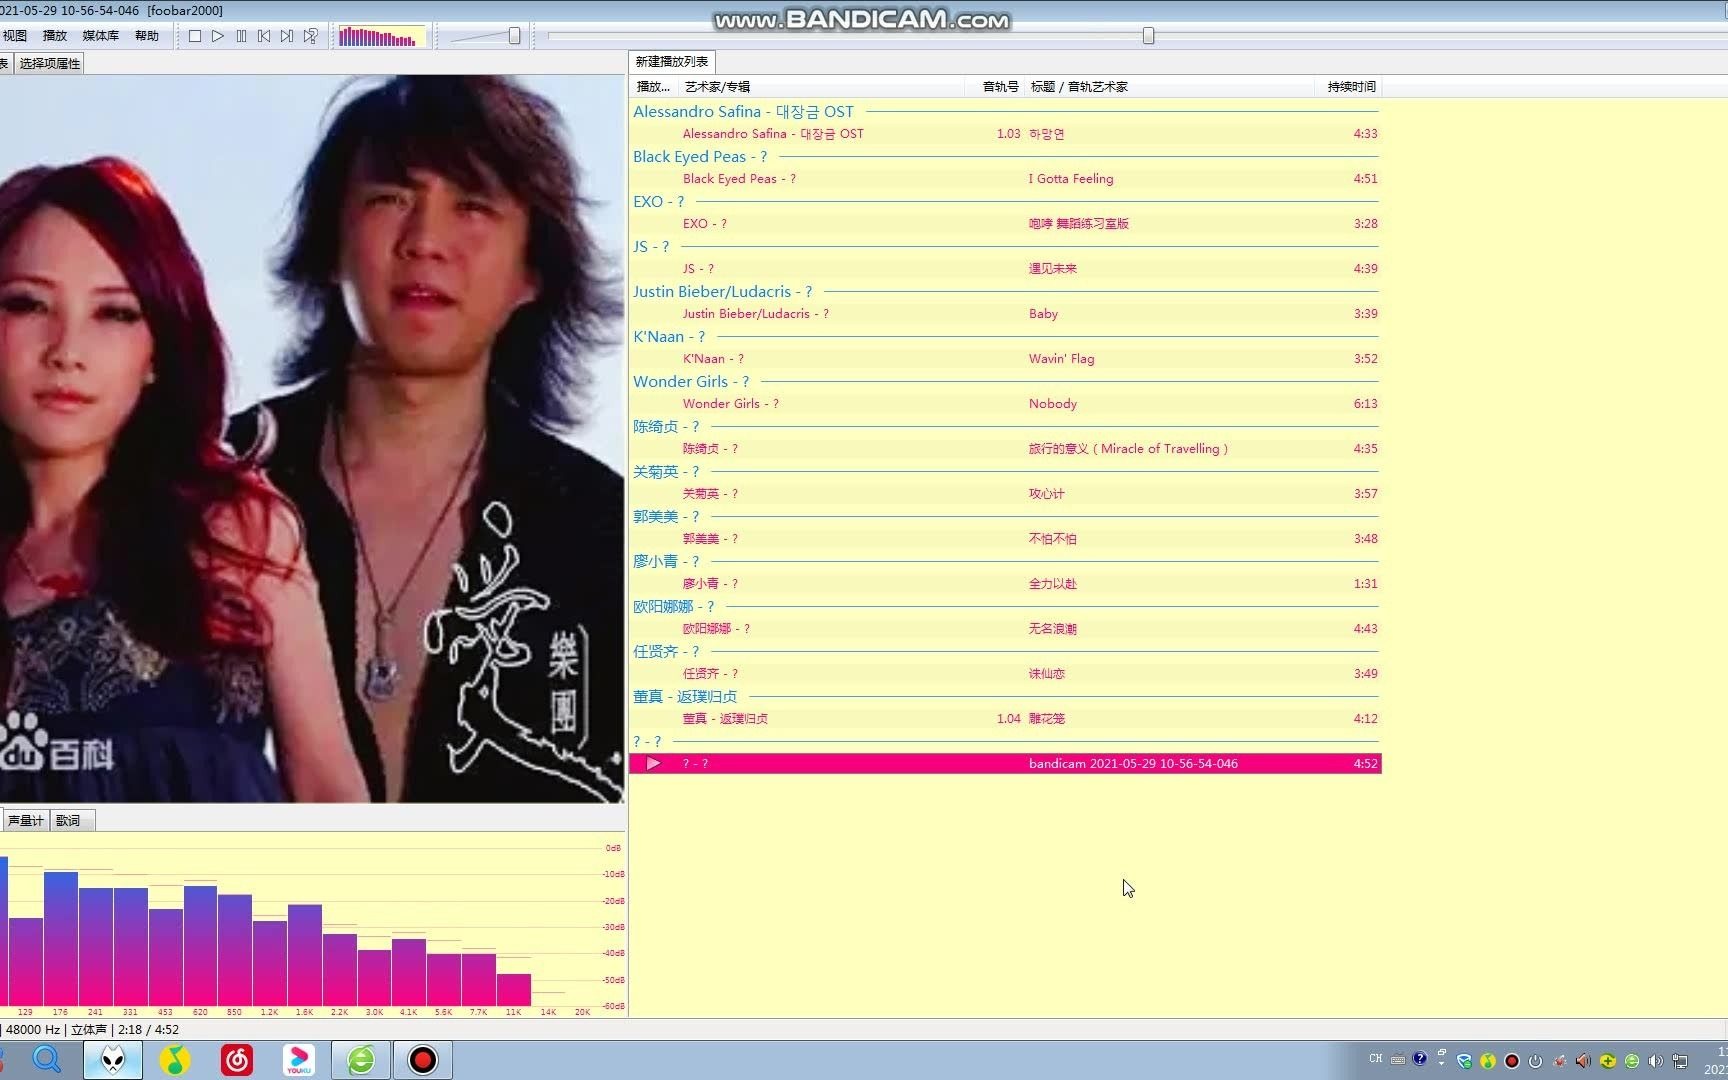1728x1080 pixels.
Task: Open Bandicam recorder from the taskbar
Action: [x=423, y=1060]
